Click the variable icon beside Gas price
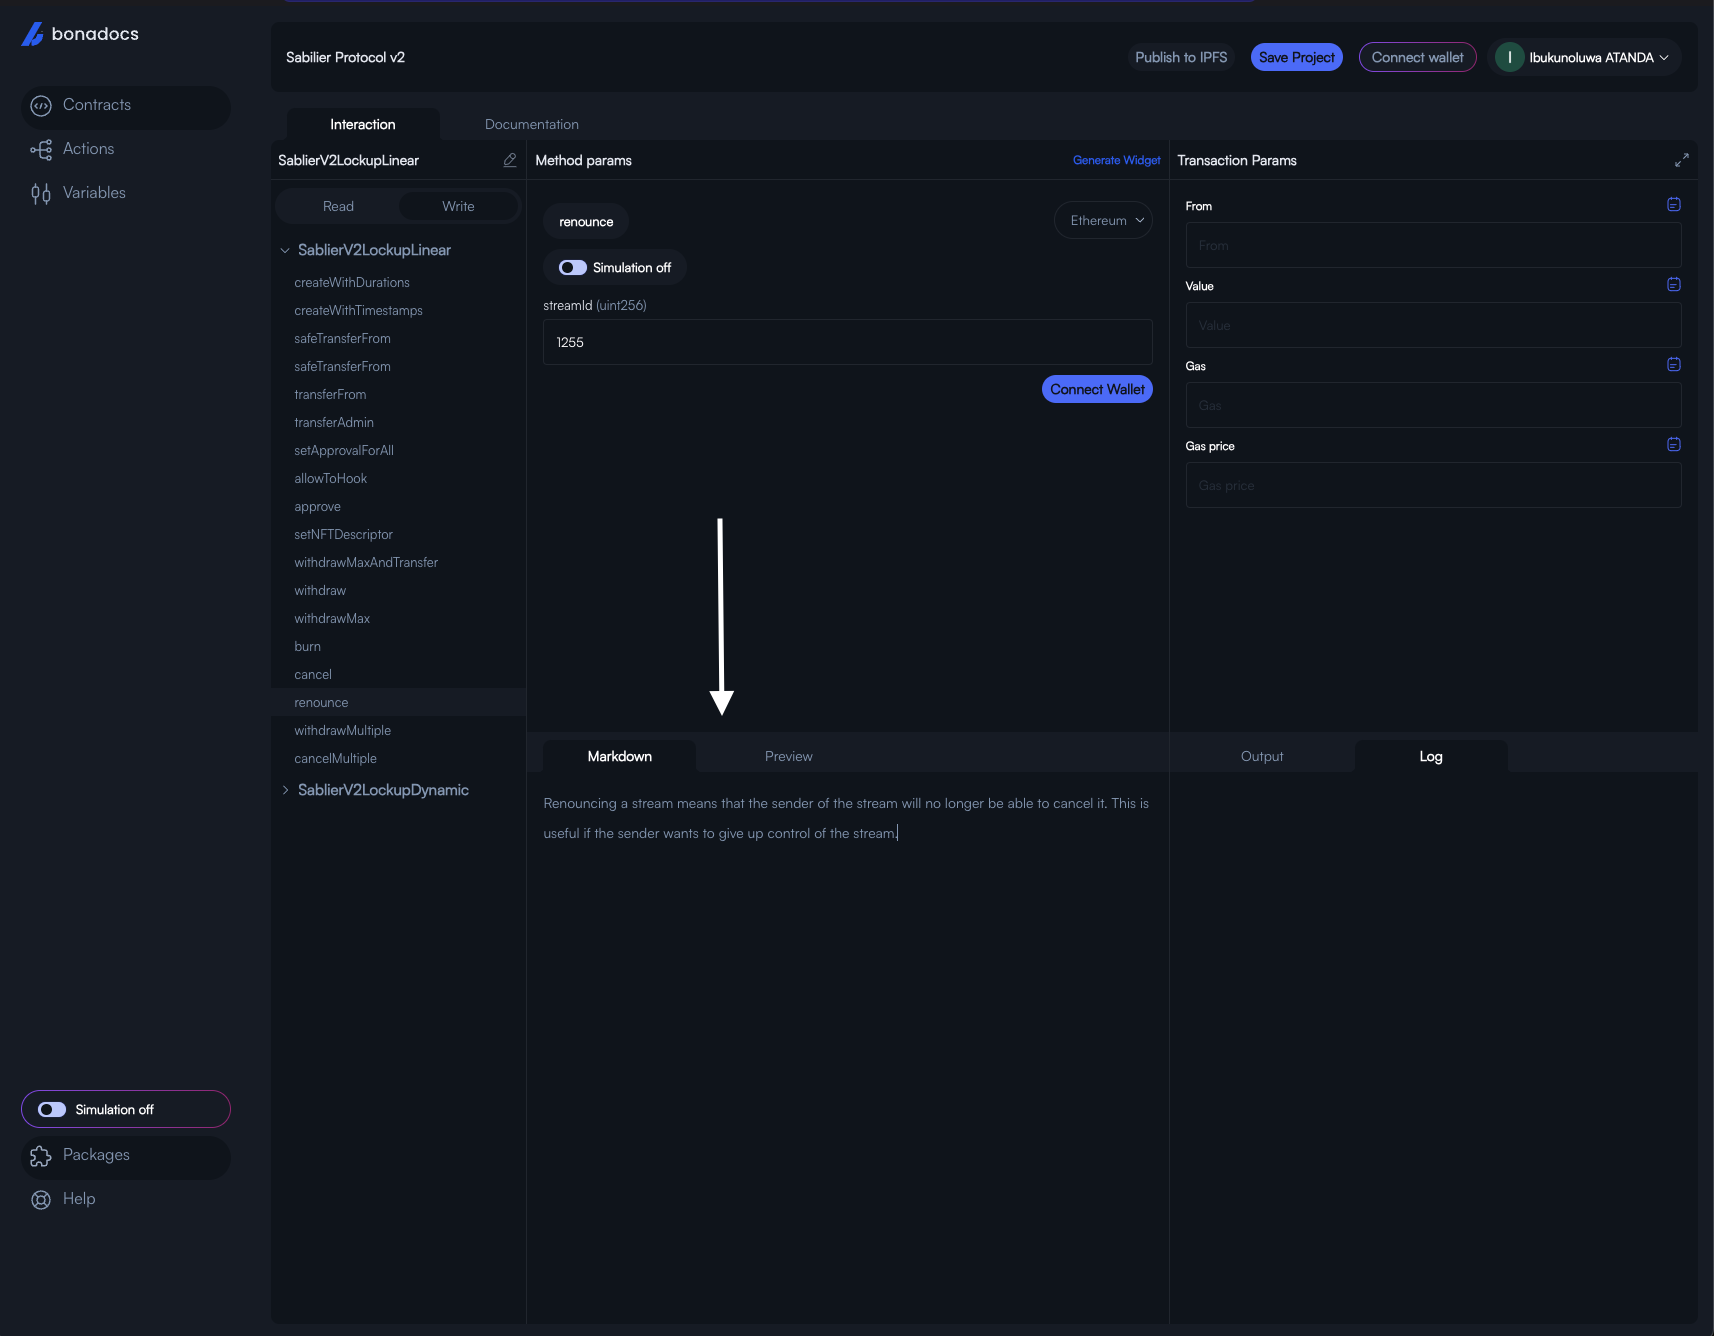Viewport: 1714px width, 1336px height. pos(1674,444)
